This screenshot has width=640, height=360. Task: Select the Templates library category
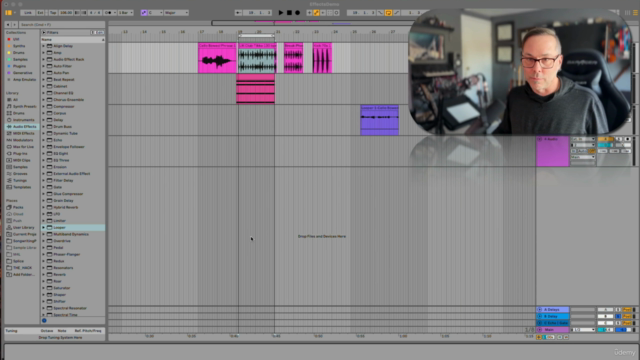click(22, 187)
